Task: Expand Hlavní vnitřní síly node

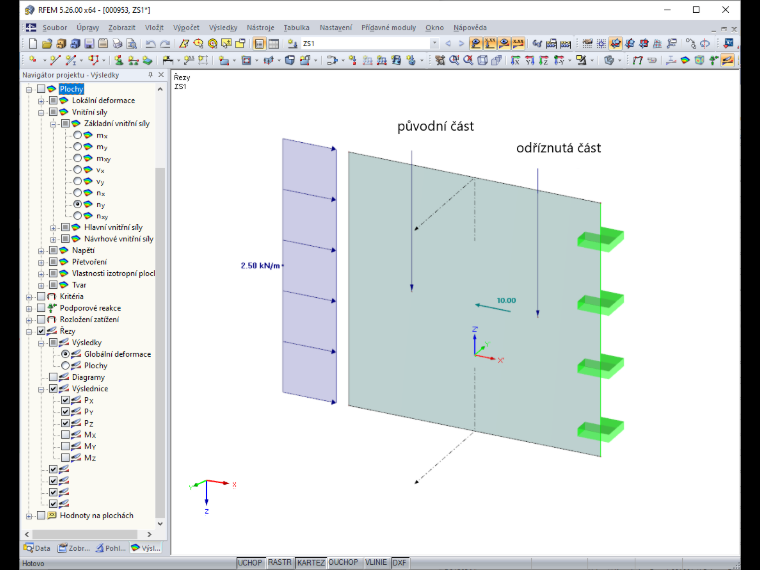Action: 53,227
